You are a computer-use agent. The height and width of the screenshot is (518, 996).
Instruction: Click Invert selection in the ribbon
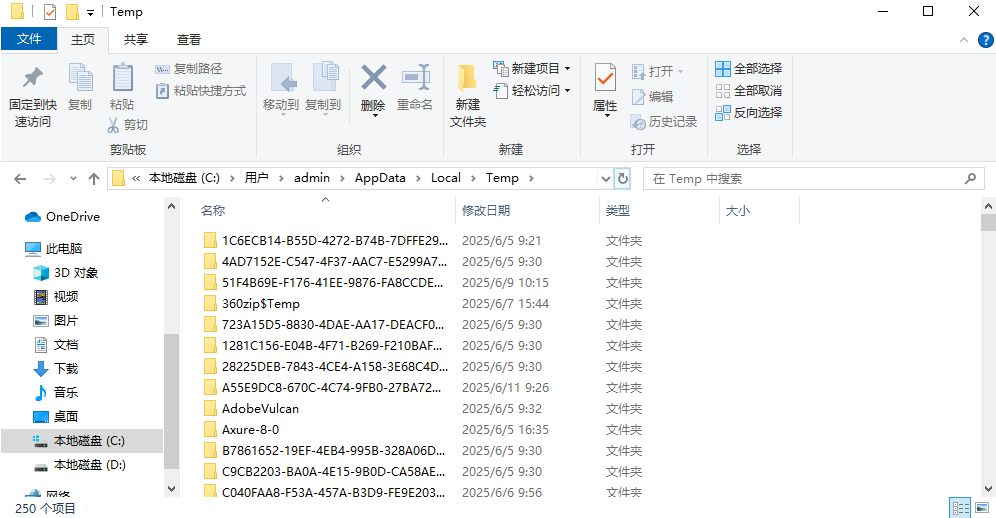748,113
